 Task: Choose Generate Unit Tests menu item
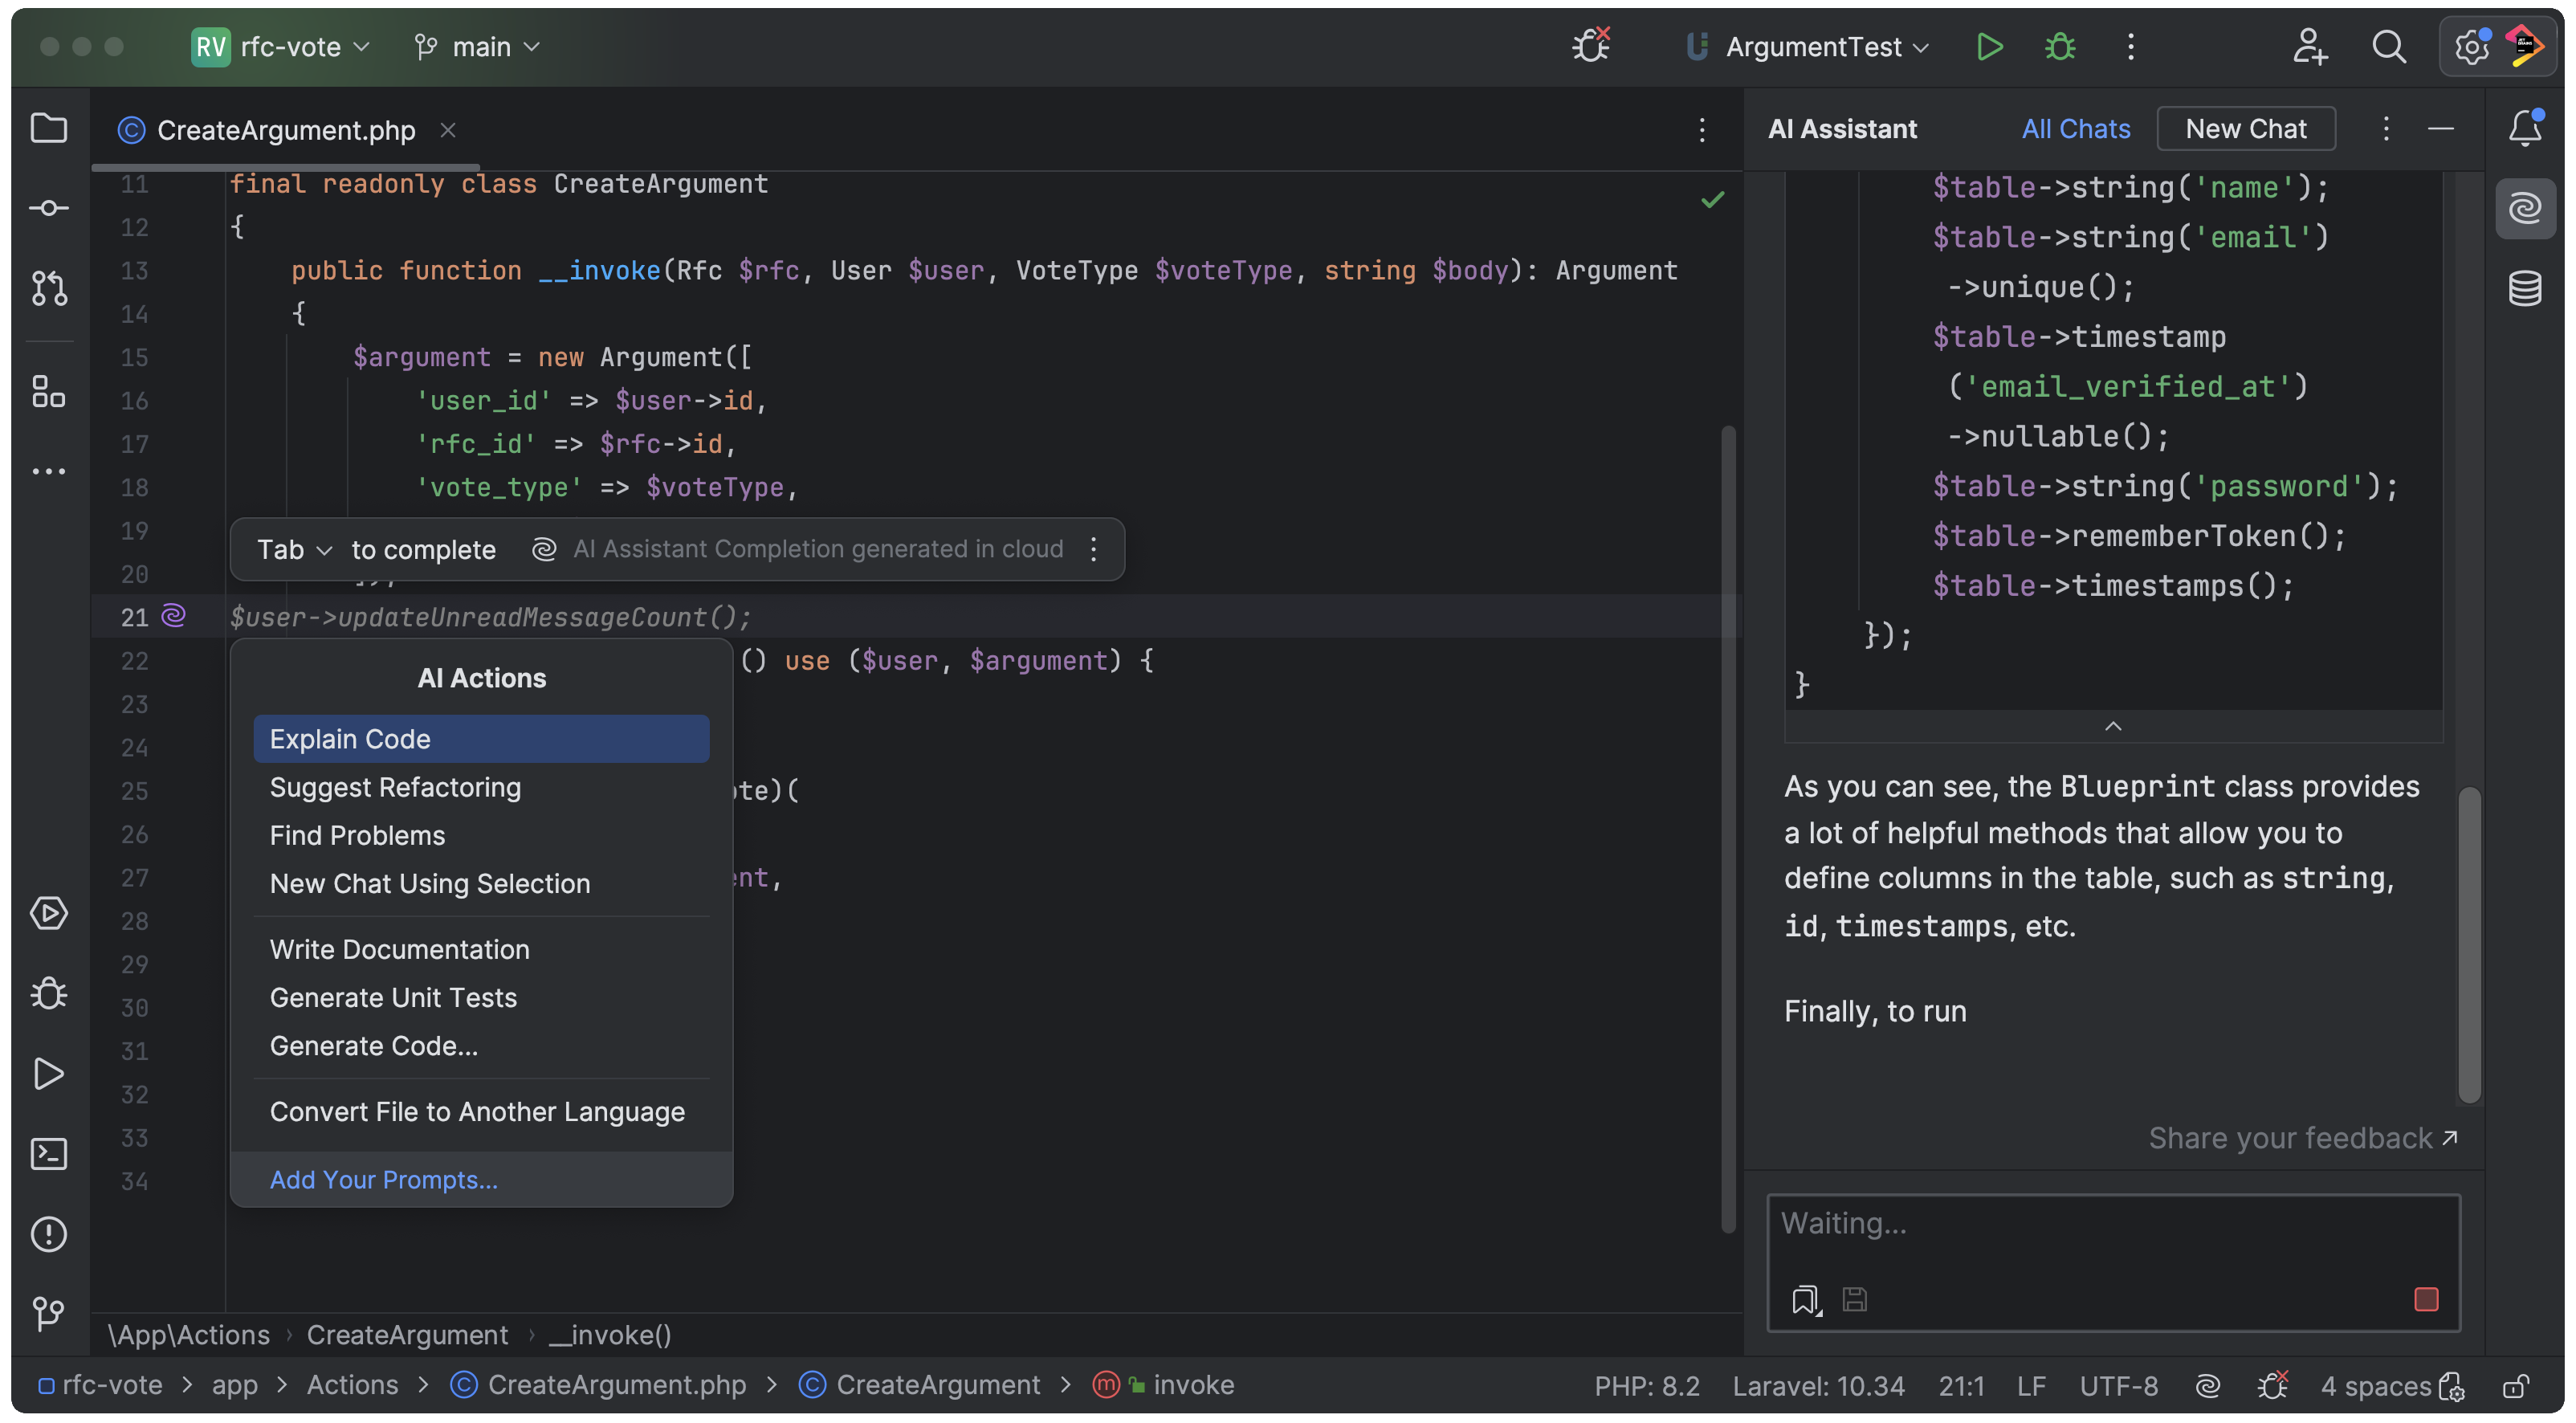[393, 997]
